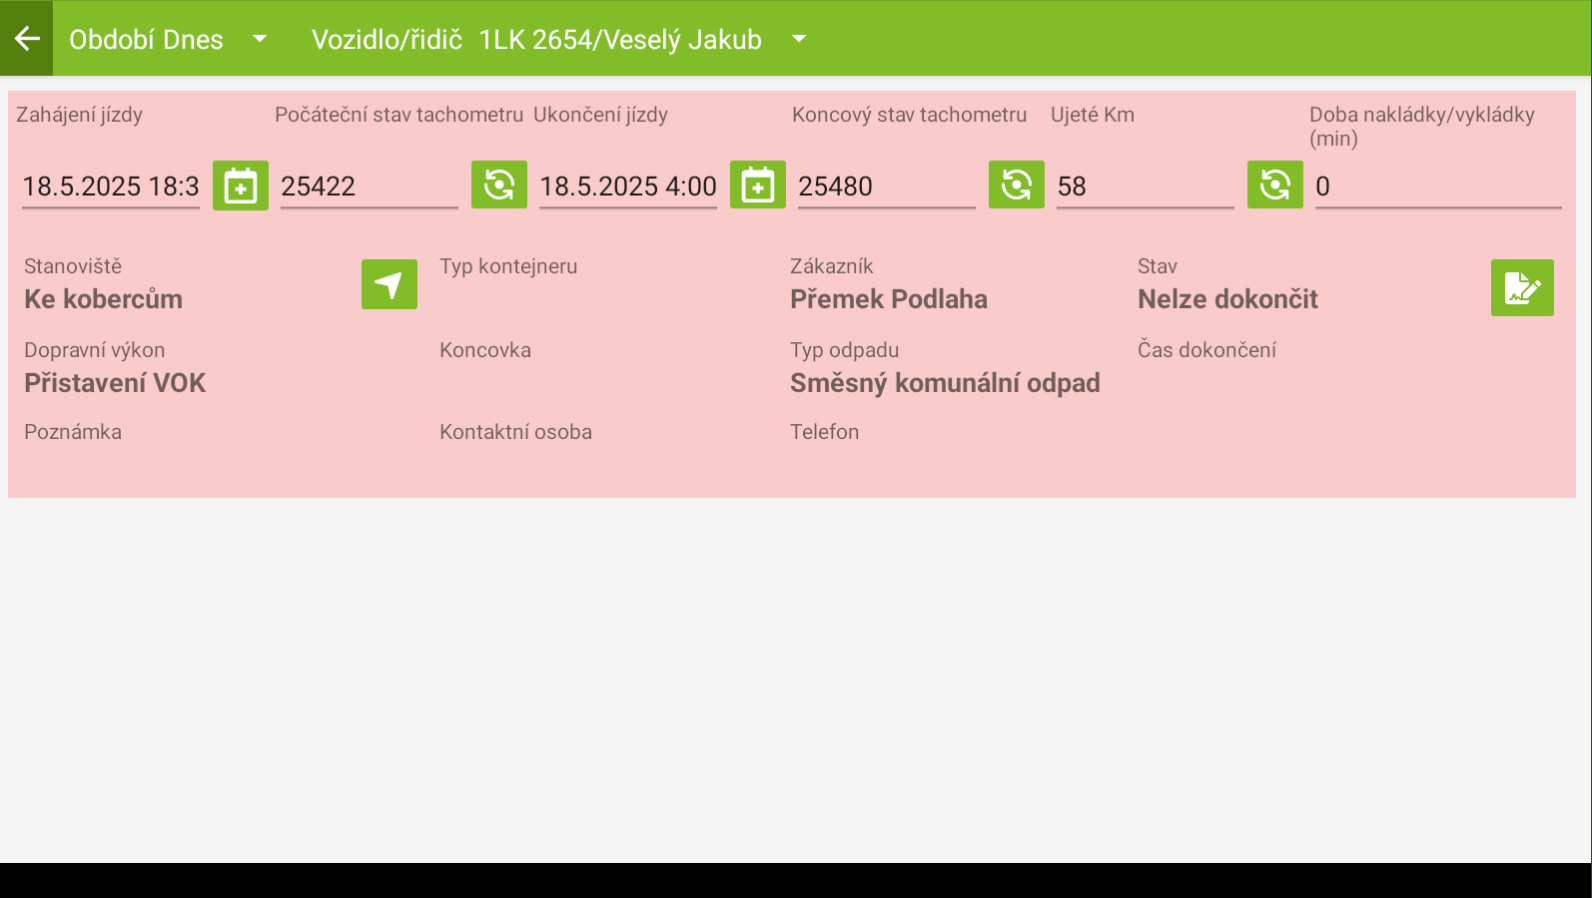Open the Vozidlo/řidič selection dropdown
The height and width of the screenshot is (898, 1592).
pos(559,39)
